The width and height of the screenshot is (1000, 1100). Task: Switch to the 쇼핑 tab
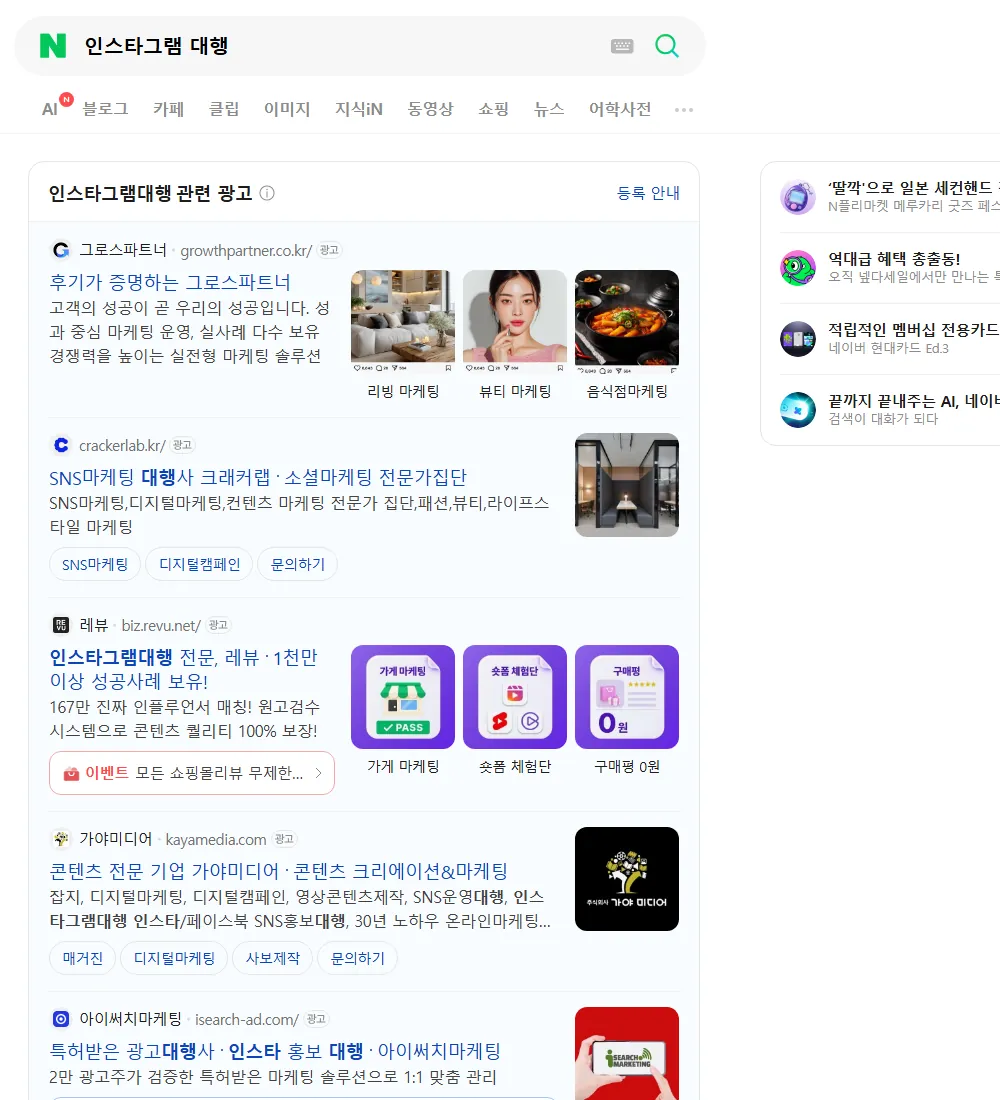pyautogui.click(x=493, y=109)
